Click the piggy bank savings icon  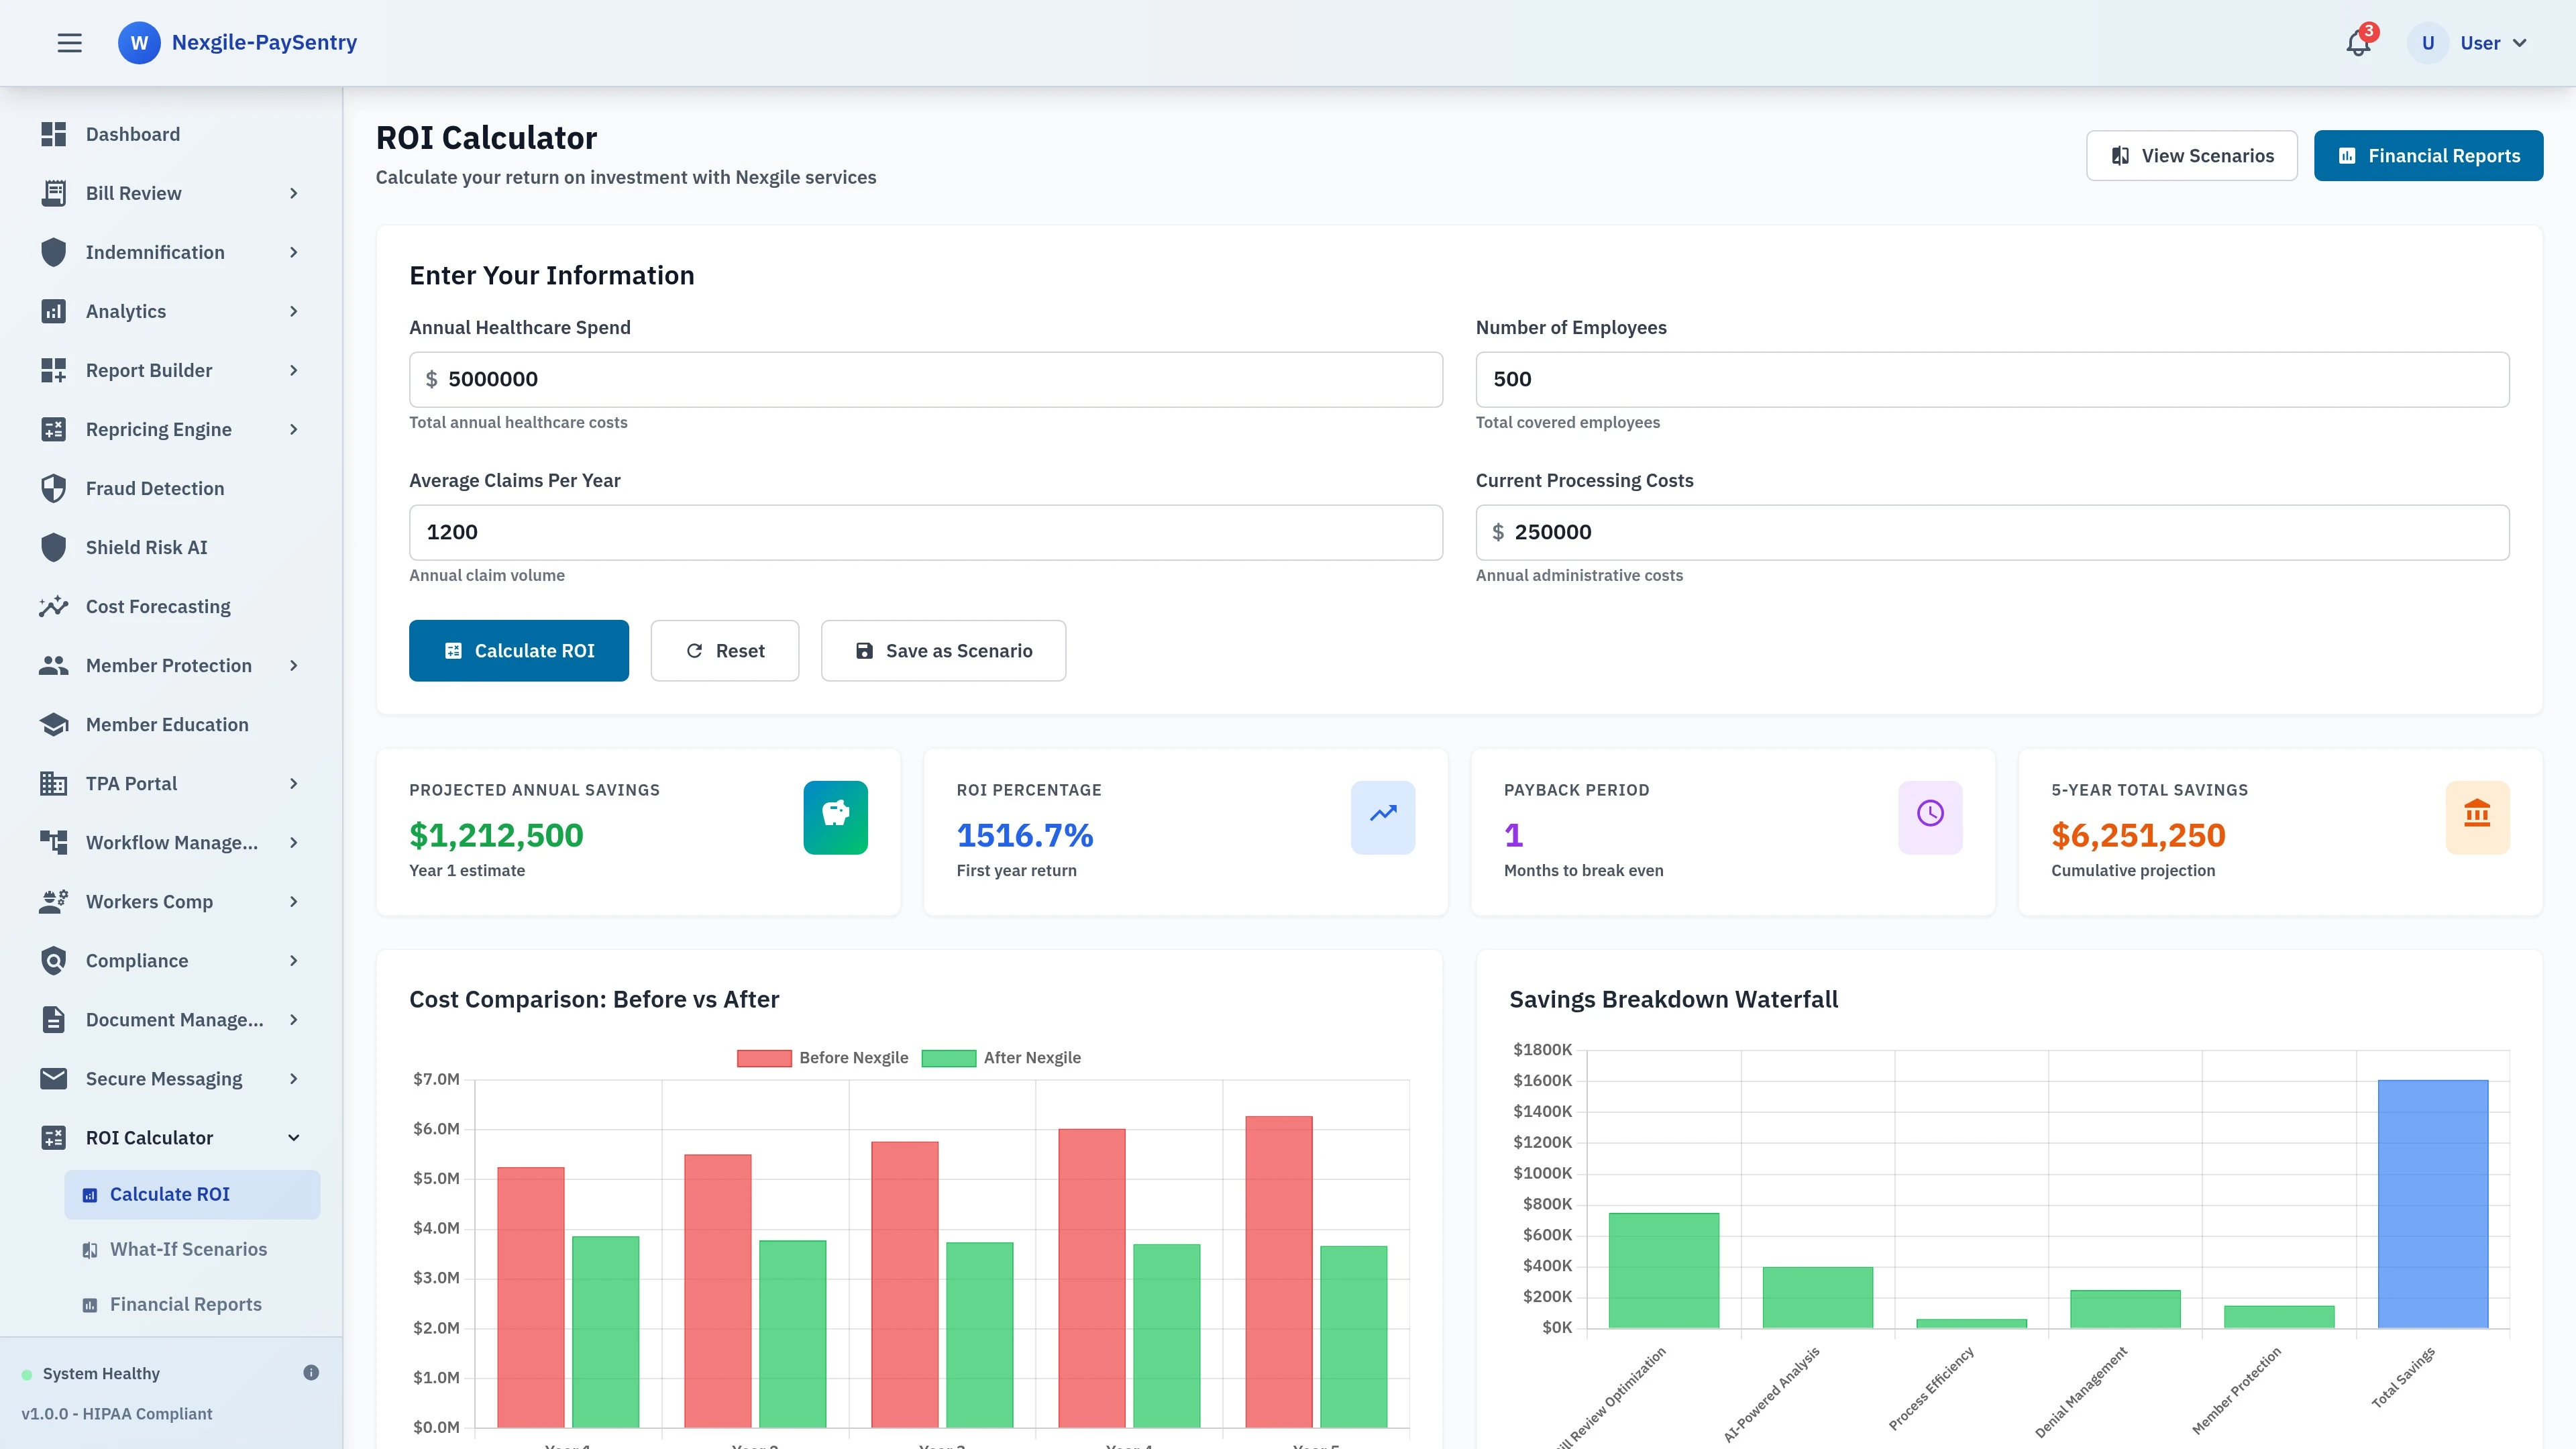tap(835, 817)
